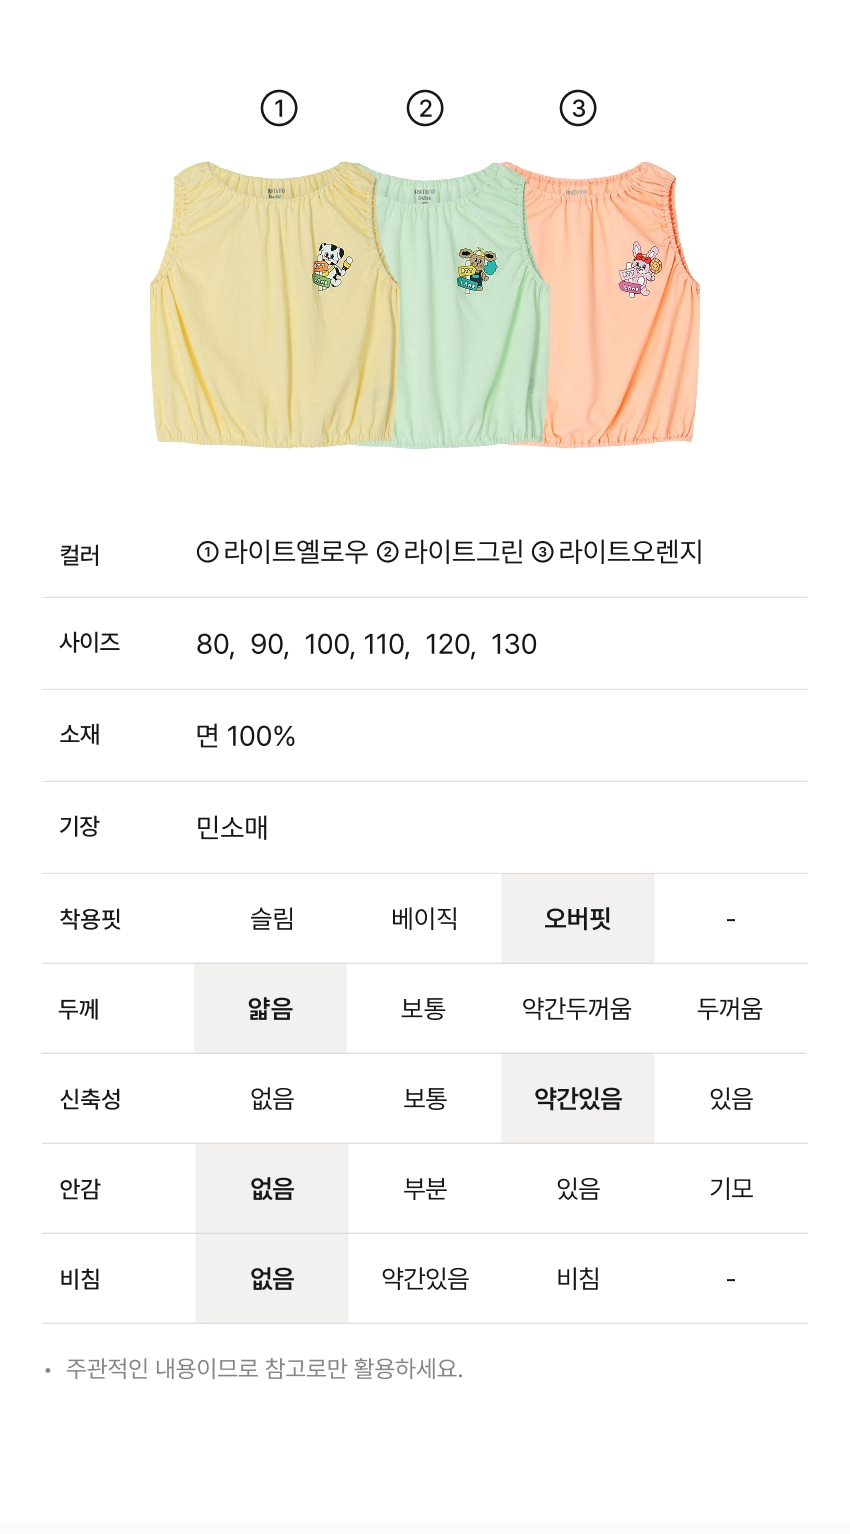Viewport: 850px width, 1534px height.
Task: Click 면 100% material text
Action: (x=246, y=737)
